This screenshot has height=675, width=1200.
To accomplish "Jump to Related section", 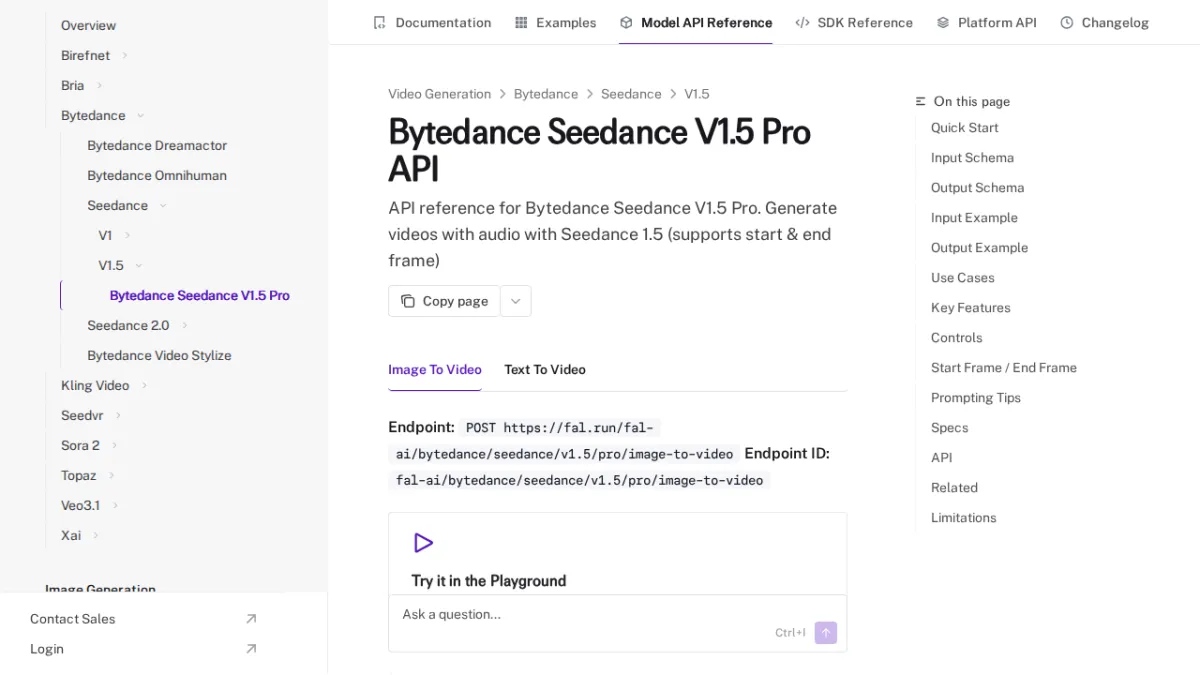I will pyautogui.click(x=954, y=487).
